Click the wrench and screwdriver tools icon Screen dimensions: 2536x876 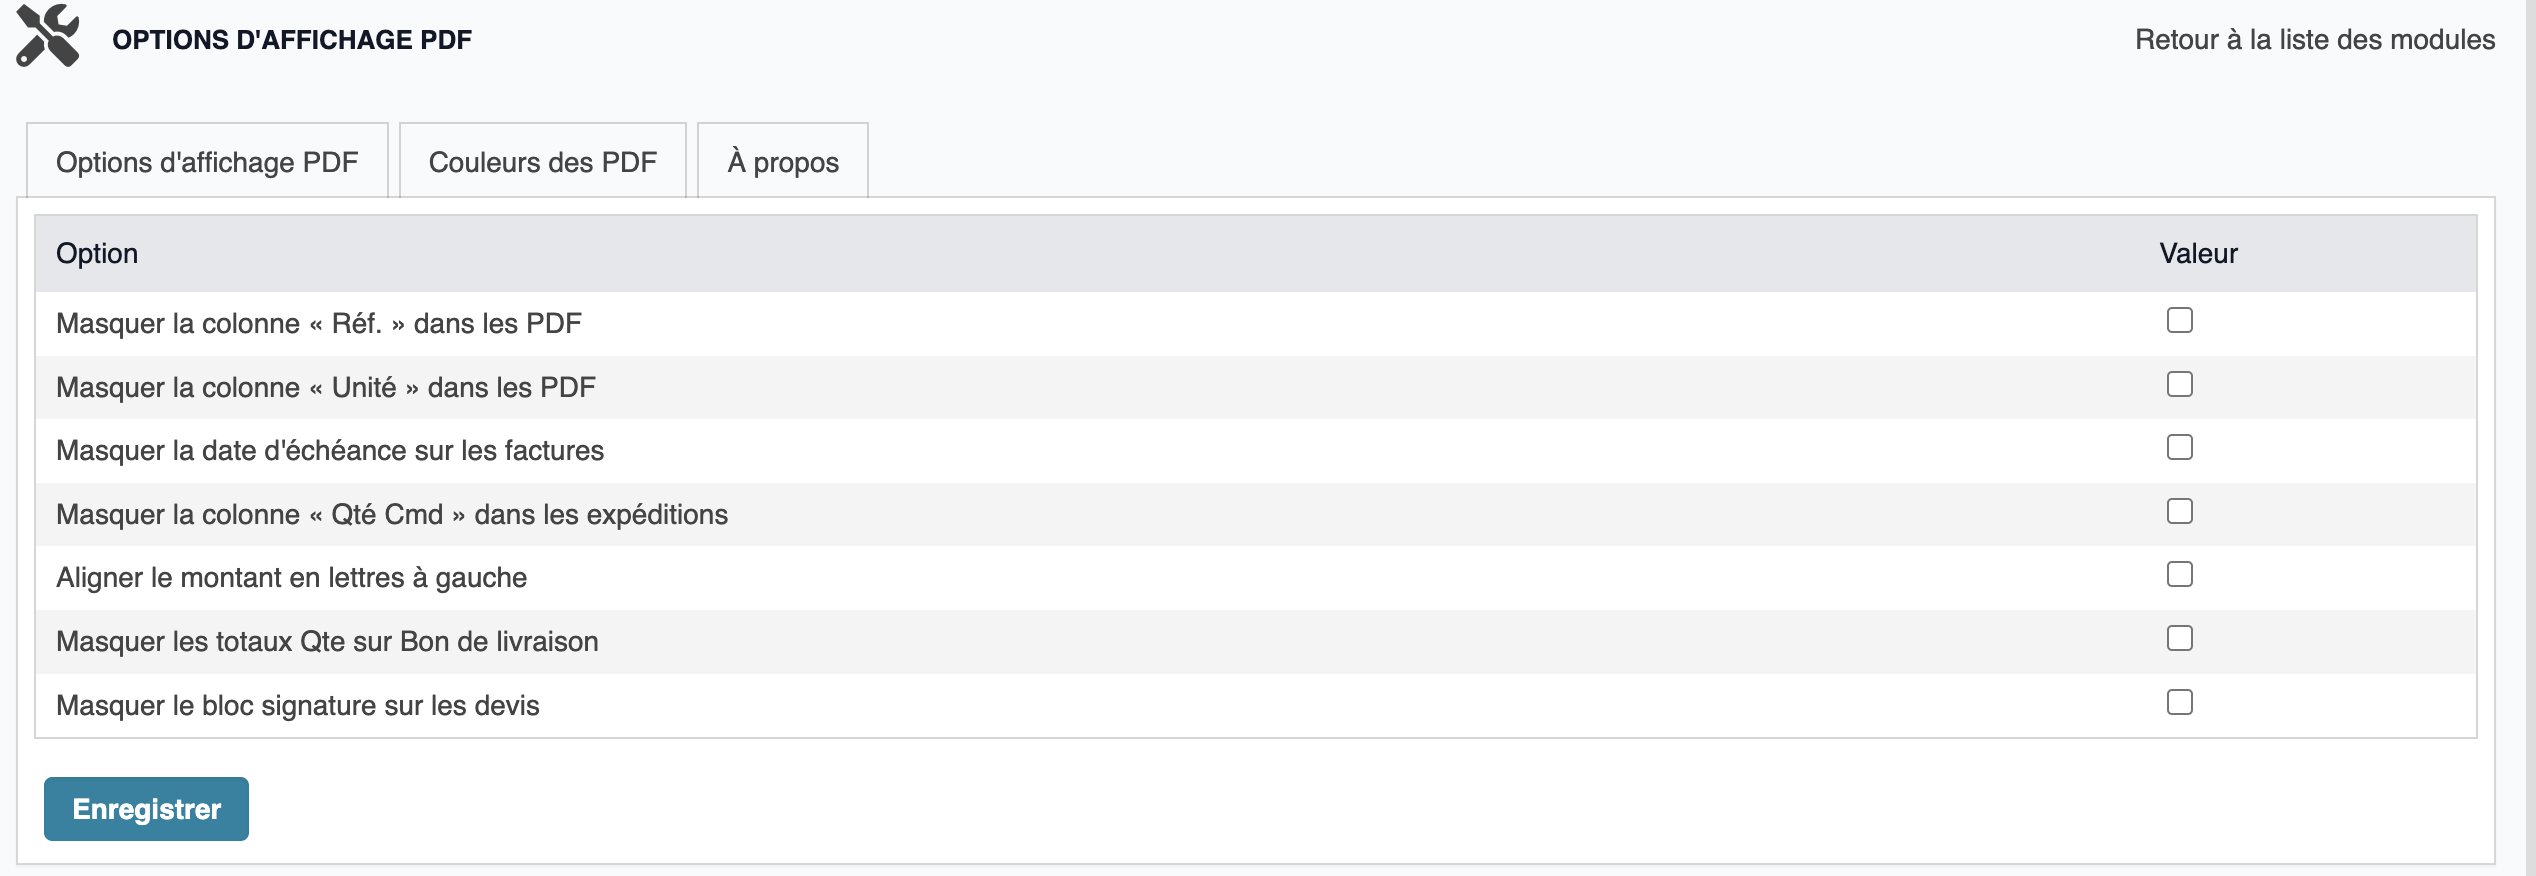48,36
